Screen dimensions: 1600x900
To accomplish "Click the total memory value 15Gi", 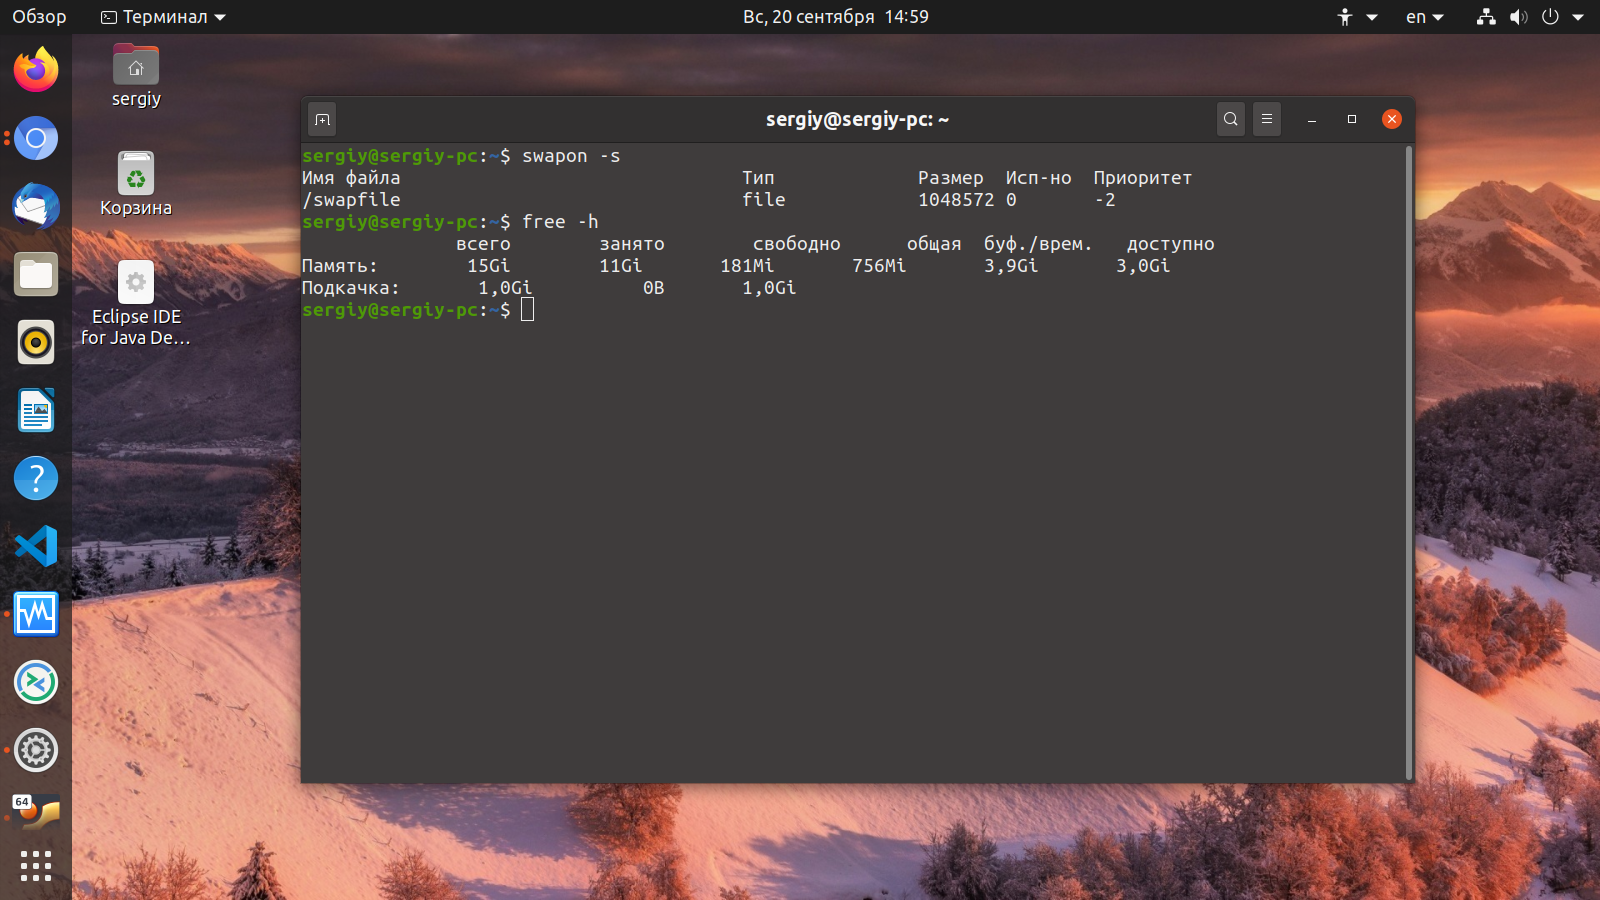I will (489, 266).
